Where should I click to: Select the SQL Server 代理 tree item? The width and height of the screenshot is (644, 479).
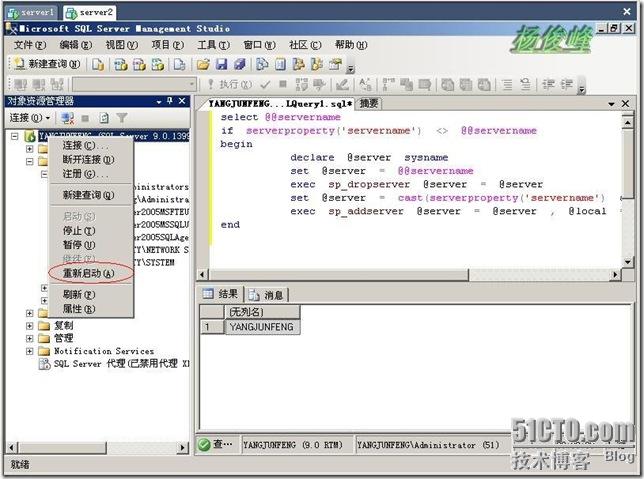(114, 364)
